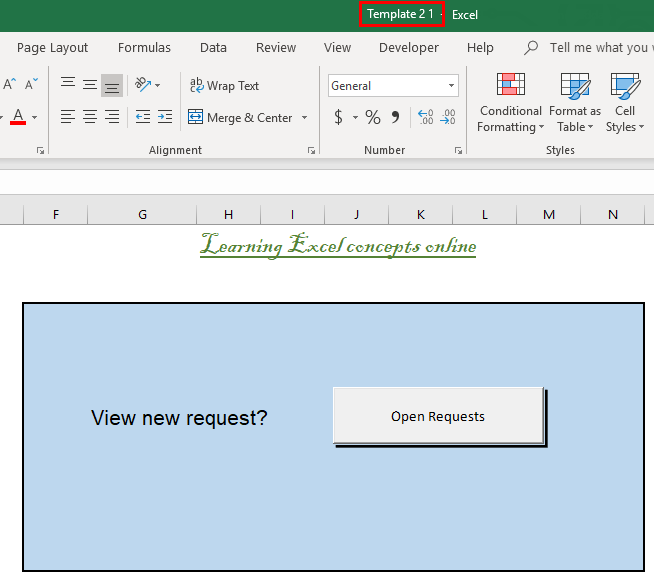Click the Increase Decimal icon
The image size is (654, 588).
[x=425, y=118]
